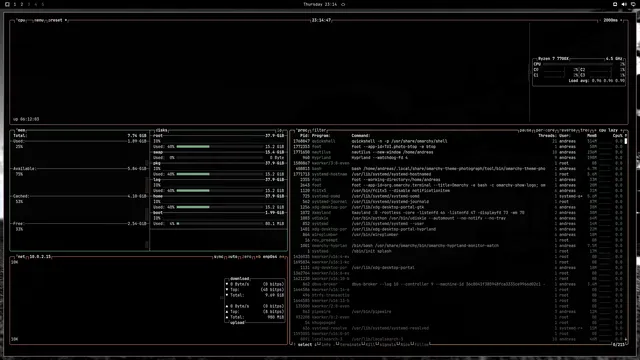Toggle process tree view
Viewport: 640px width, 360px height.
(585, 130)
